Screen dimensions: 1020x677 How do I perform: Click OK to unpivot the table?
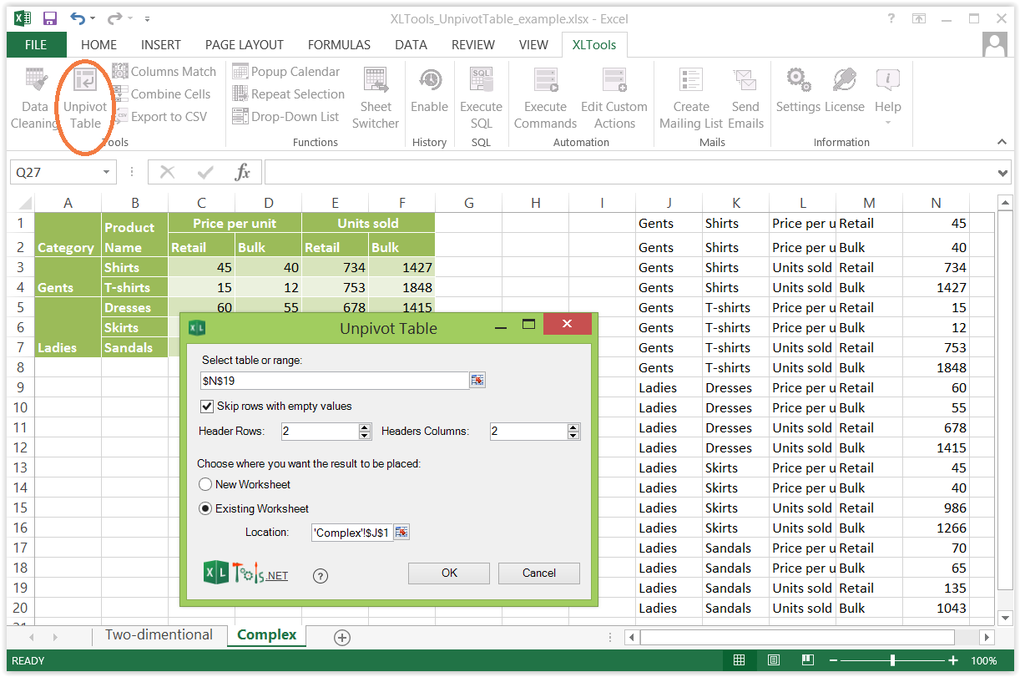click(448, 573)
